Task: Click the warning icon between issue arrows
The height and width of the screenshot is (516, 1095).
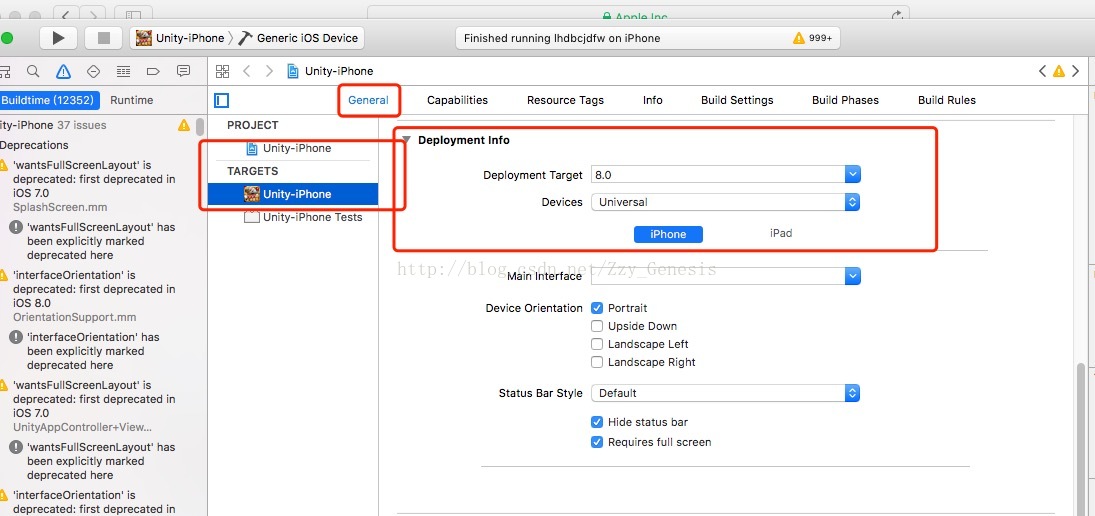Action: (1059, 71)
